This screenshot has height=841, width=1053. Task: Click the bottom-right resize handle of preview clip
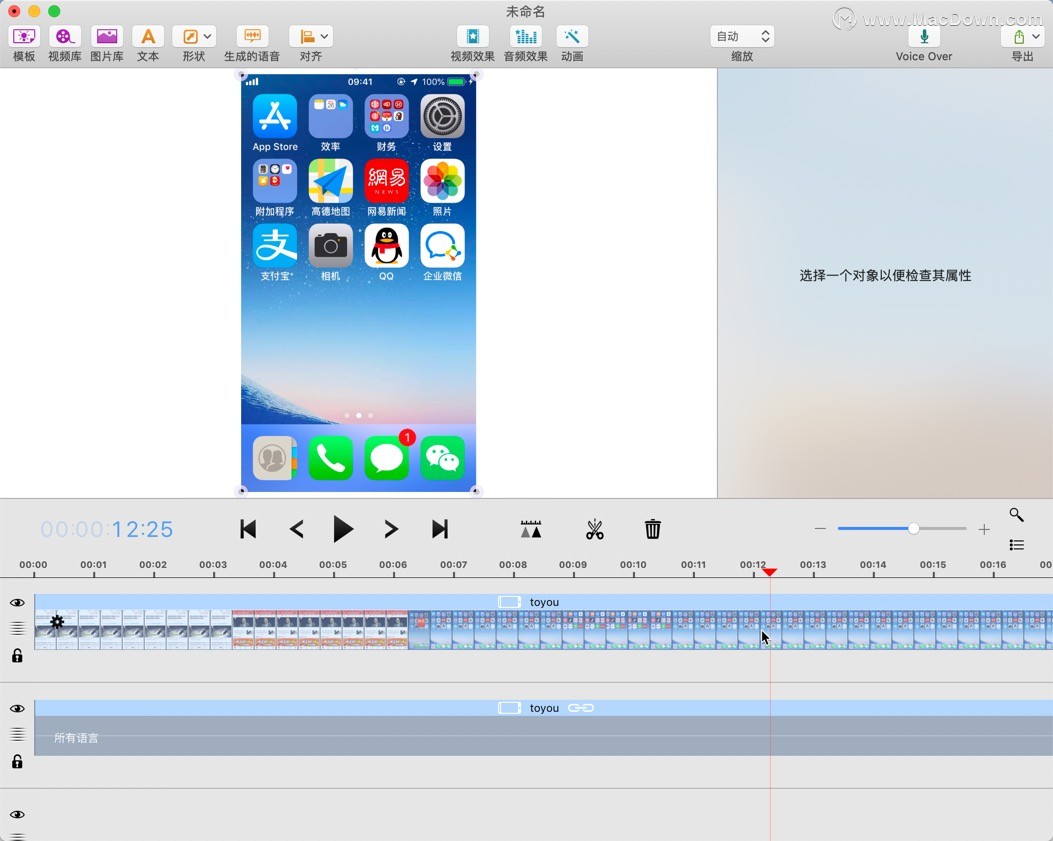coord(475,491)
